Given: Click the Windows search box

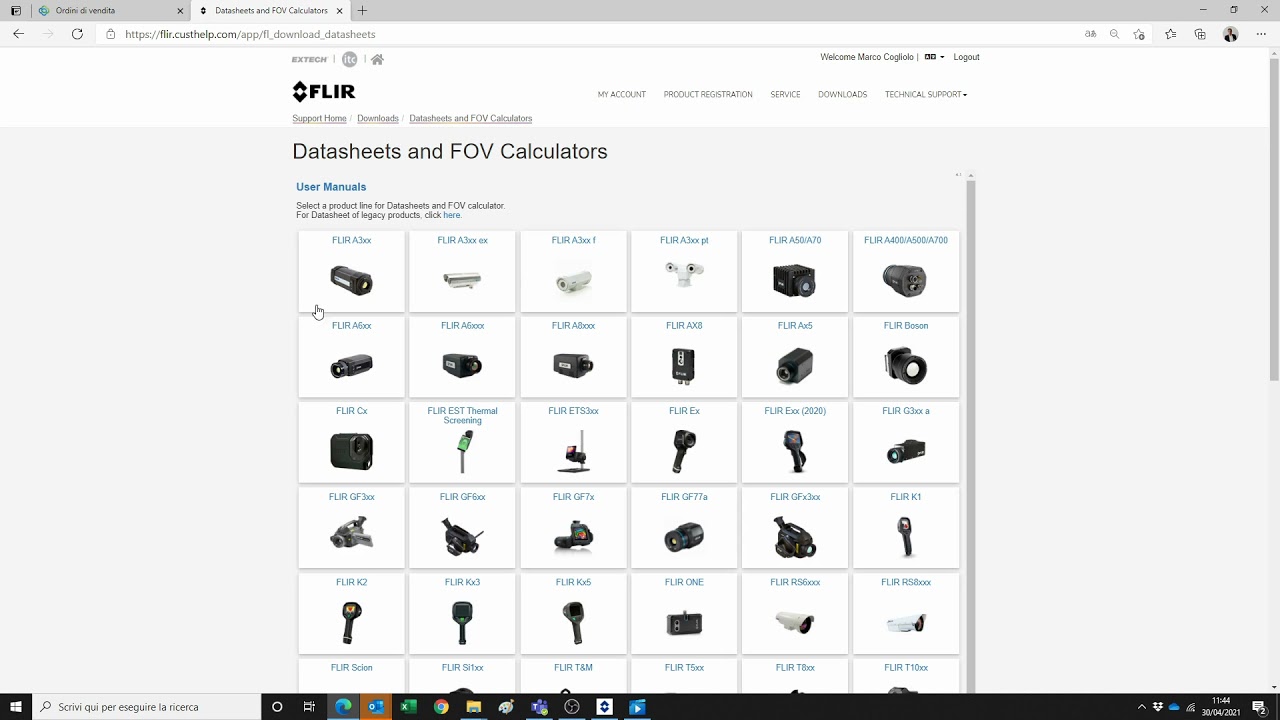Looking at the screenshot, I should pos(147,707).
